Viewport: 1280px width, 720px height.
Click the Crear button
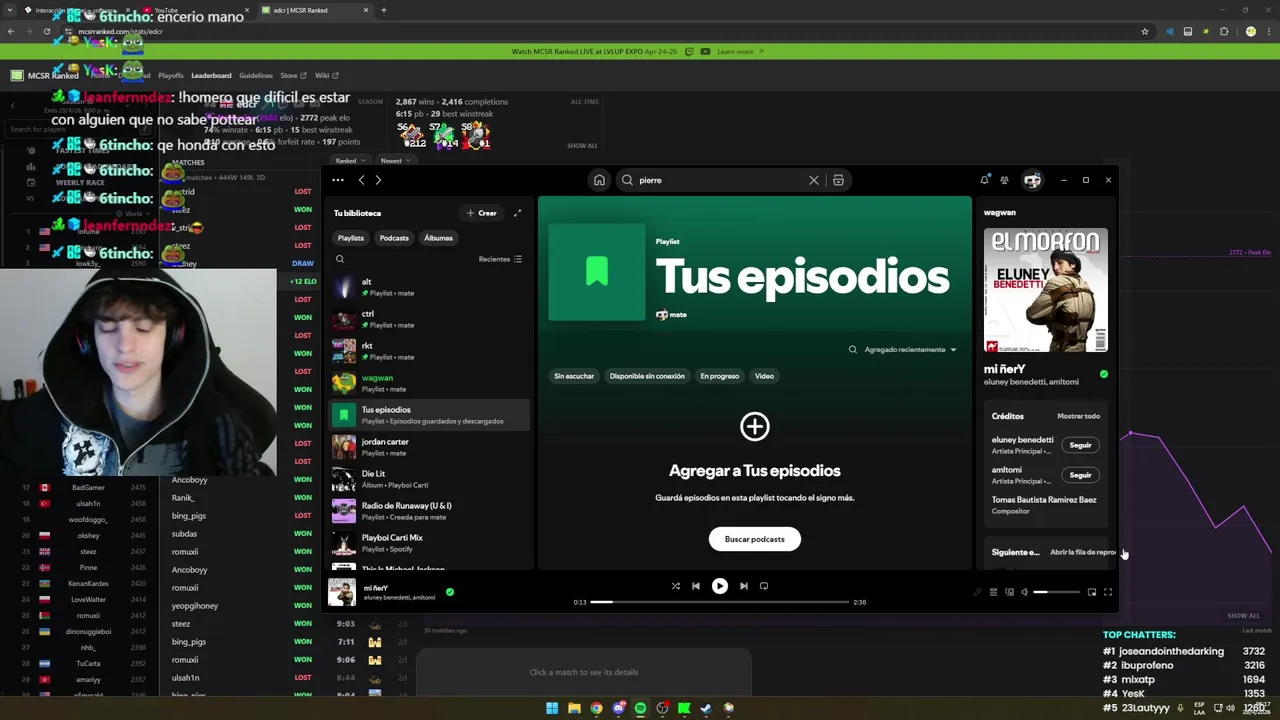pyautogui.click(x=481, y=213)
